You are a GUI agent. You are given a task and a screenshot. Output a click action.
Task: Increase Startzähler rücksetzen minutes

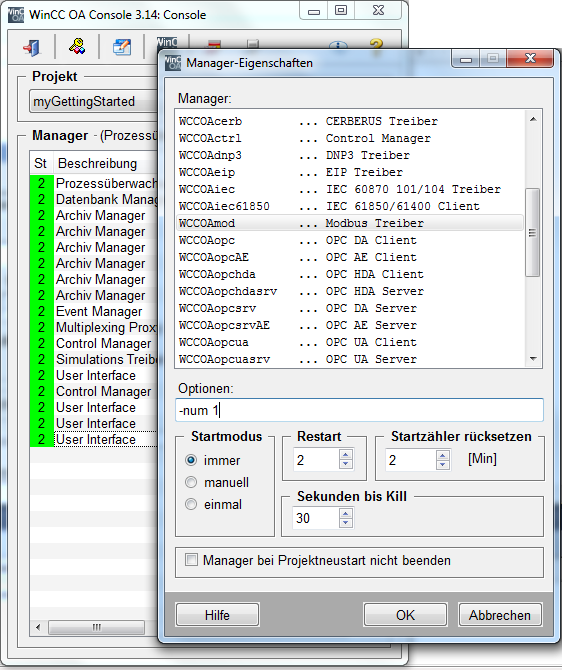(443, 455)
